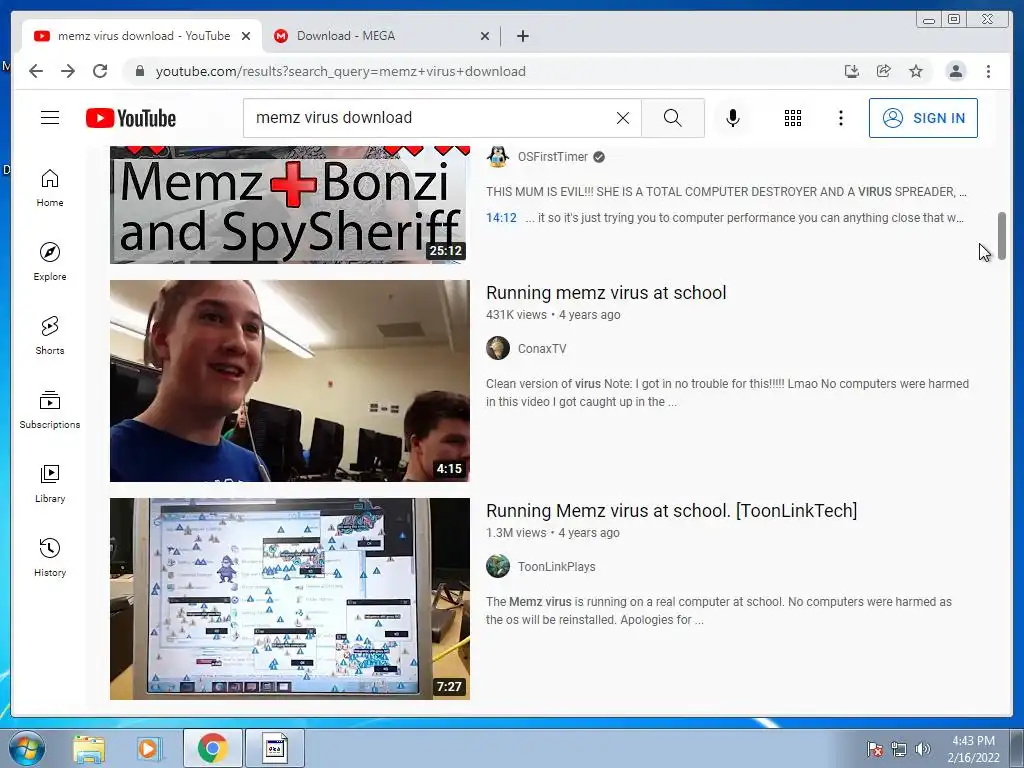
Task: Click the Memz Bonzi and SpySheriff thumbnail
Action: coord(289,204)
